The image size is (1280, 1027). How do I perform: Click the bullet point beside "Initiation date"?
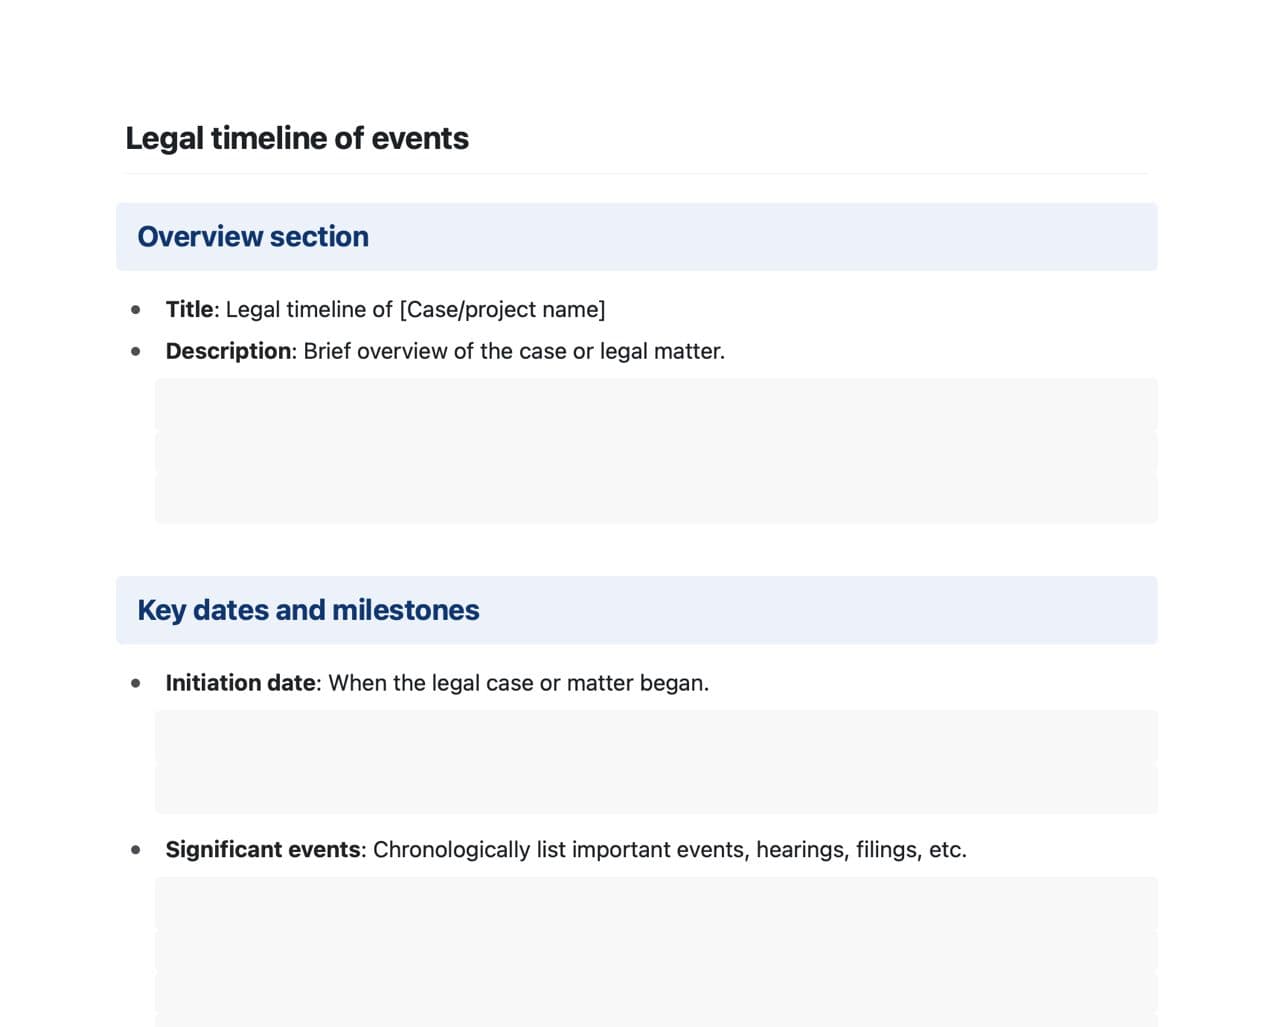(136, 684)
